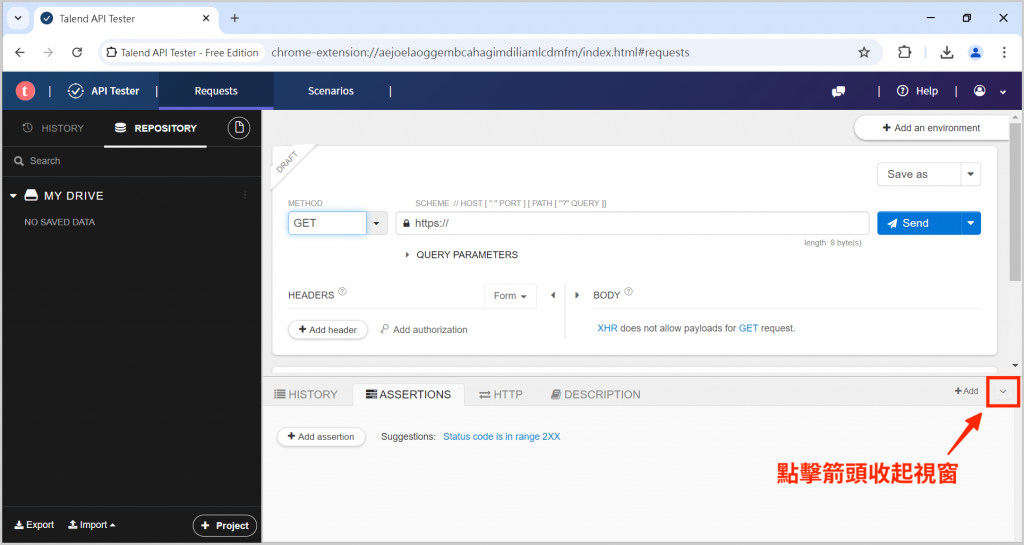Viewport: 1024px width, 545px height.
Task: Open browser Downloads icon
Action: pos(947,52)
